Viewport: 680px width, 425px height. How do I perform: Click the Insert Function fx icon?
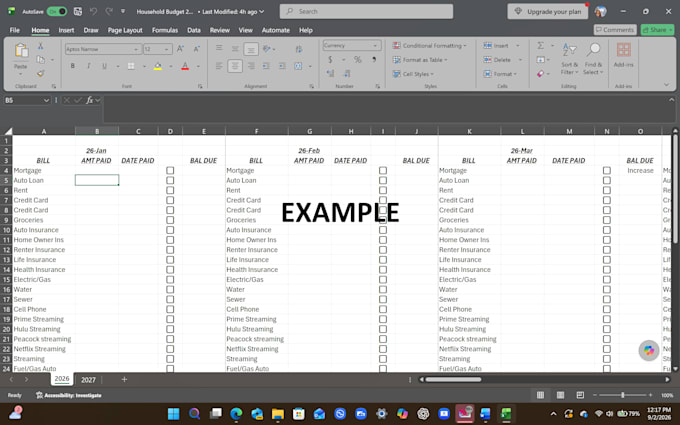point(90,100)
